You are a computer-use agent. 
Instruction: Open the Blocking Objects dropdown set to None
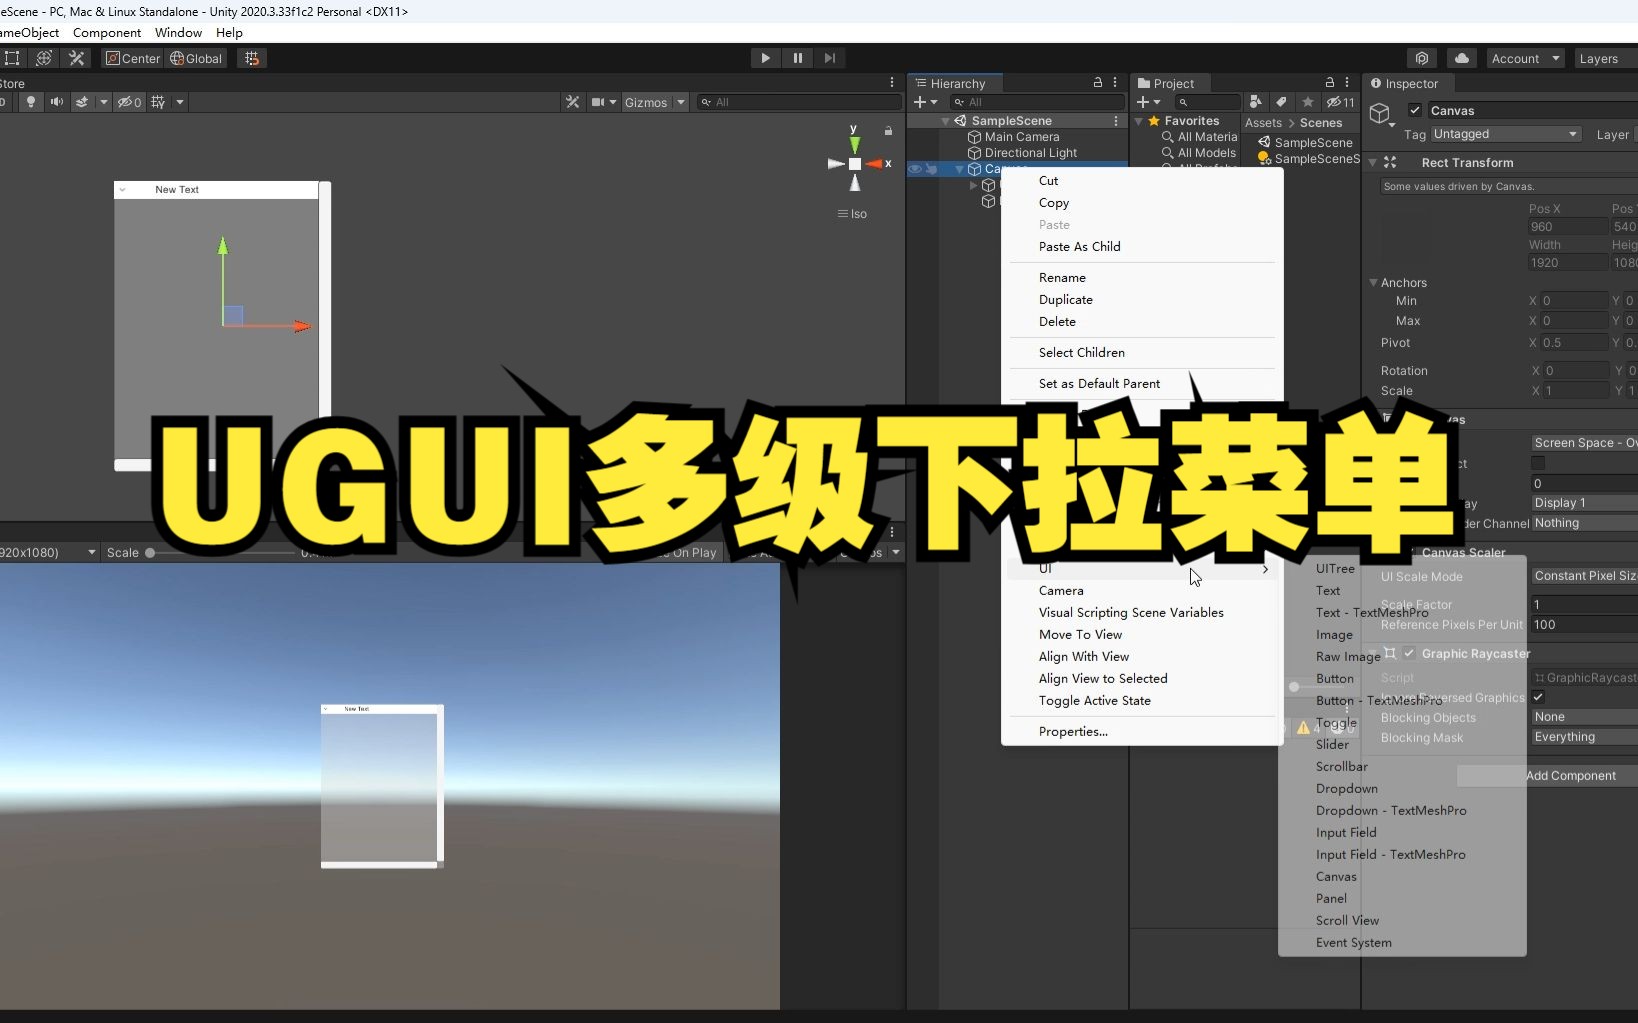pyautogui.click(x=1583, y=717)
